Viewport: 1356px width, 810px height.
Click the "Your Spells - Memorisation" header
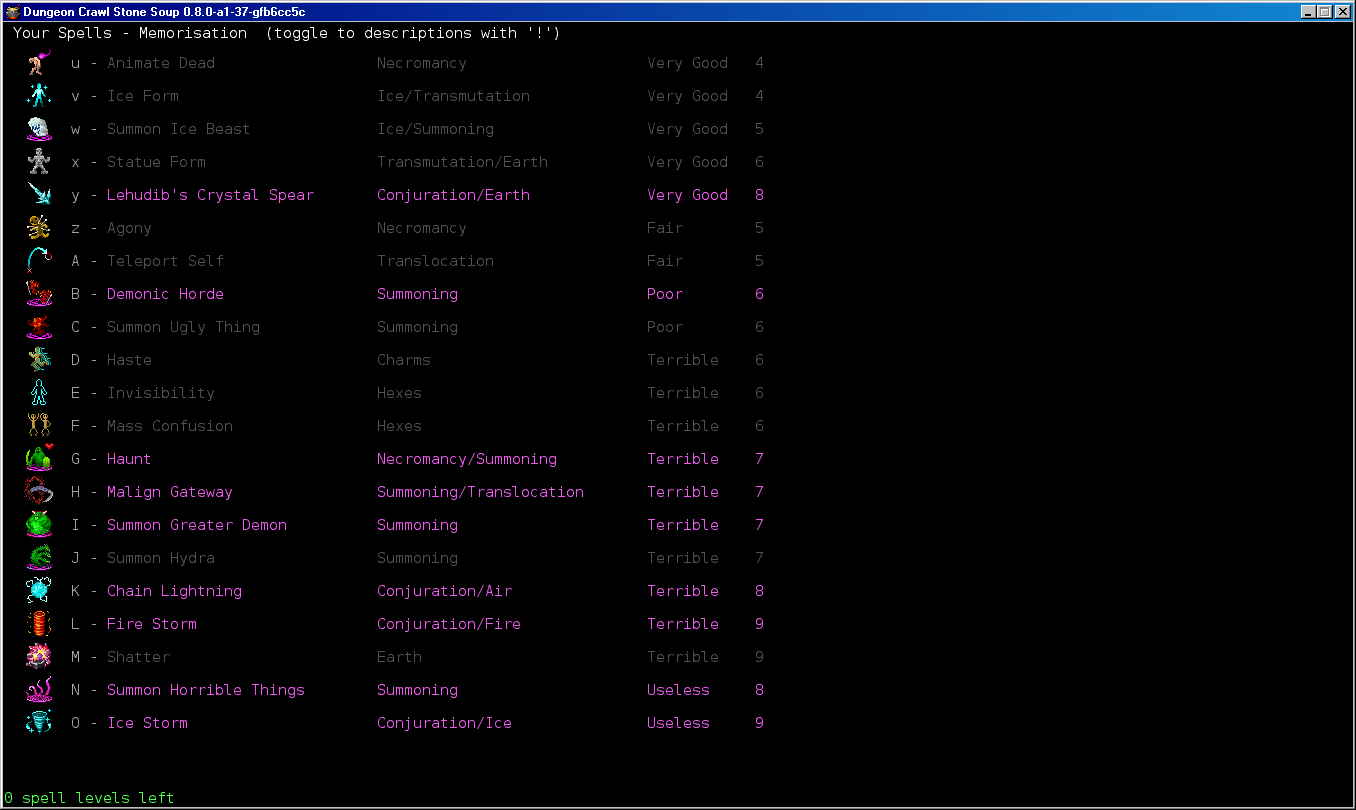130,33
